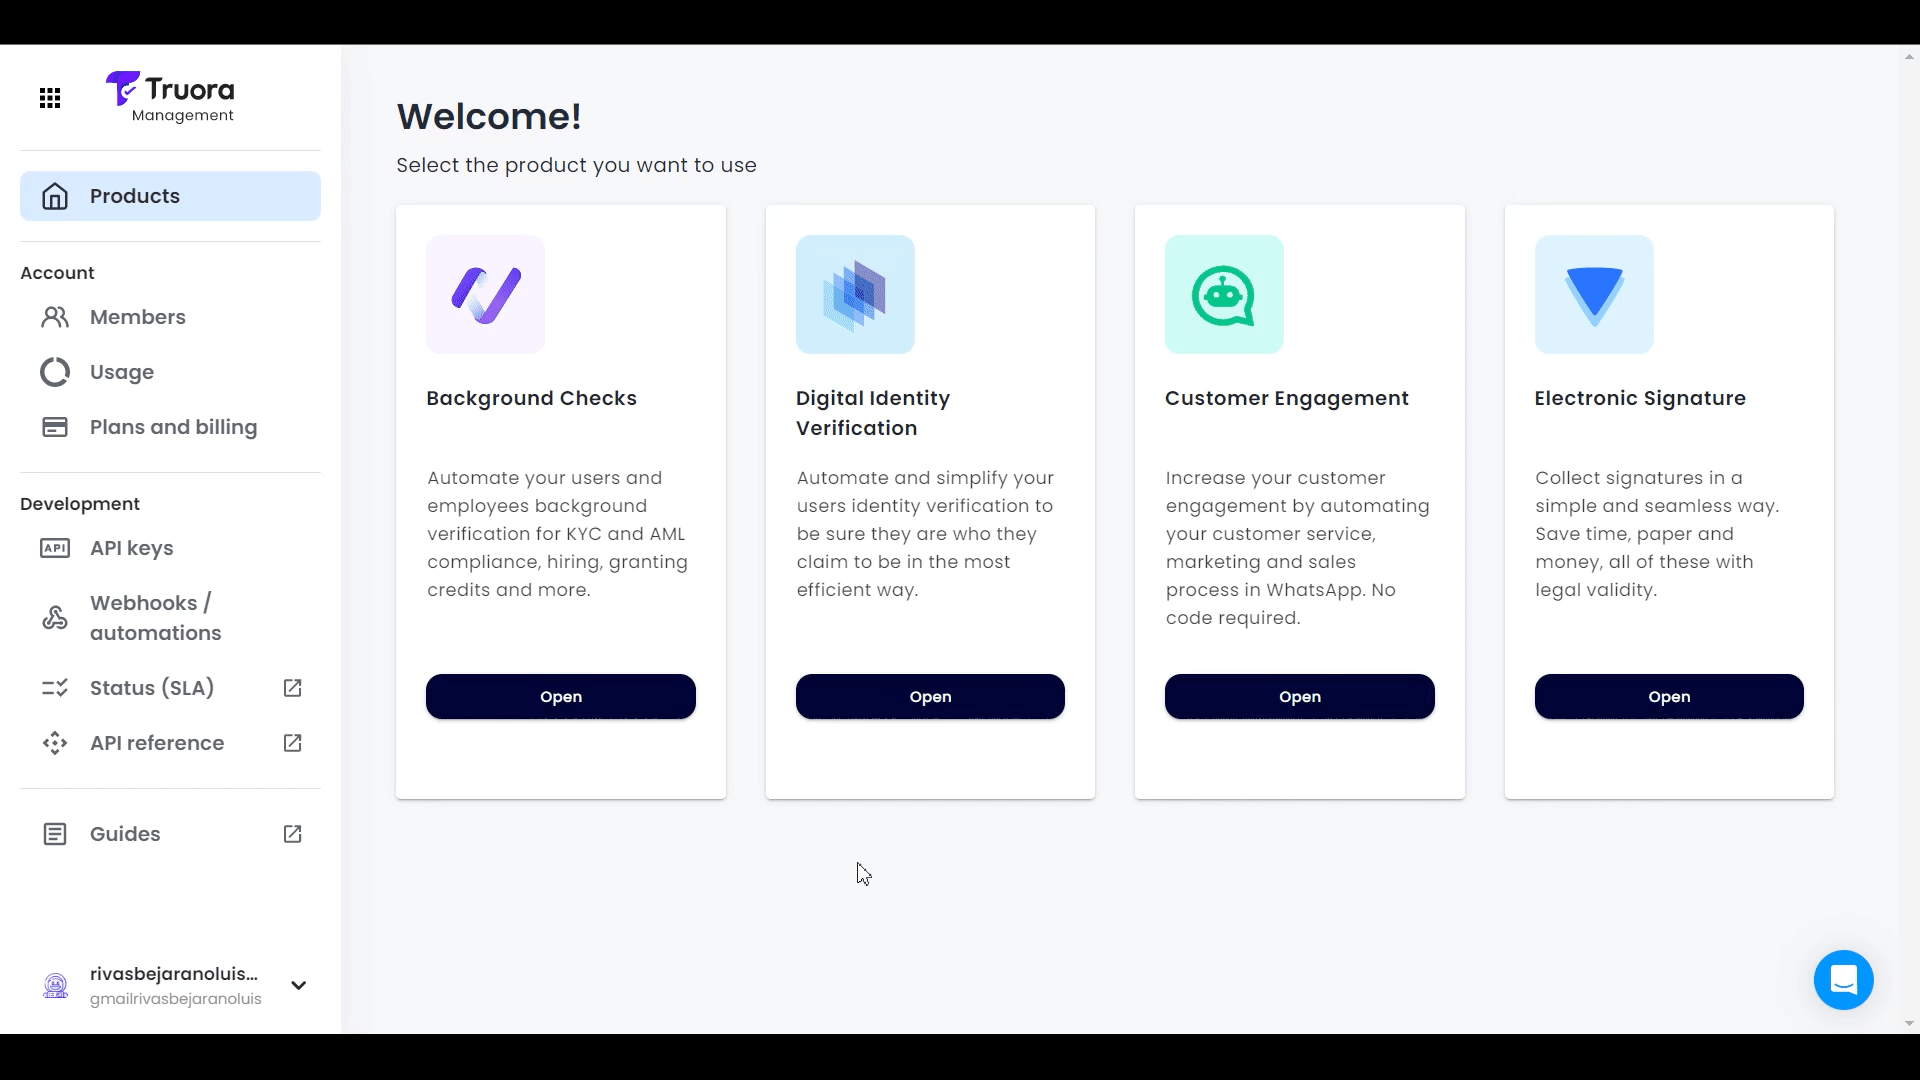Expand the API keys development section

coord(131,547)
